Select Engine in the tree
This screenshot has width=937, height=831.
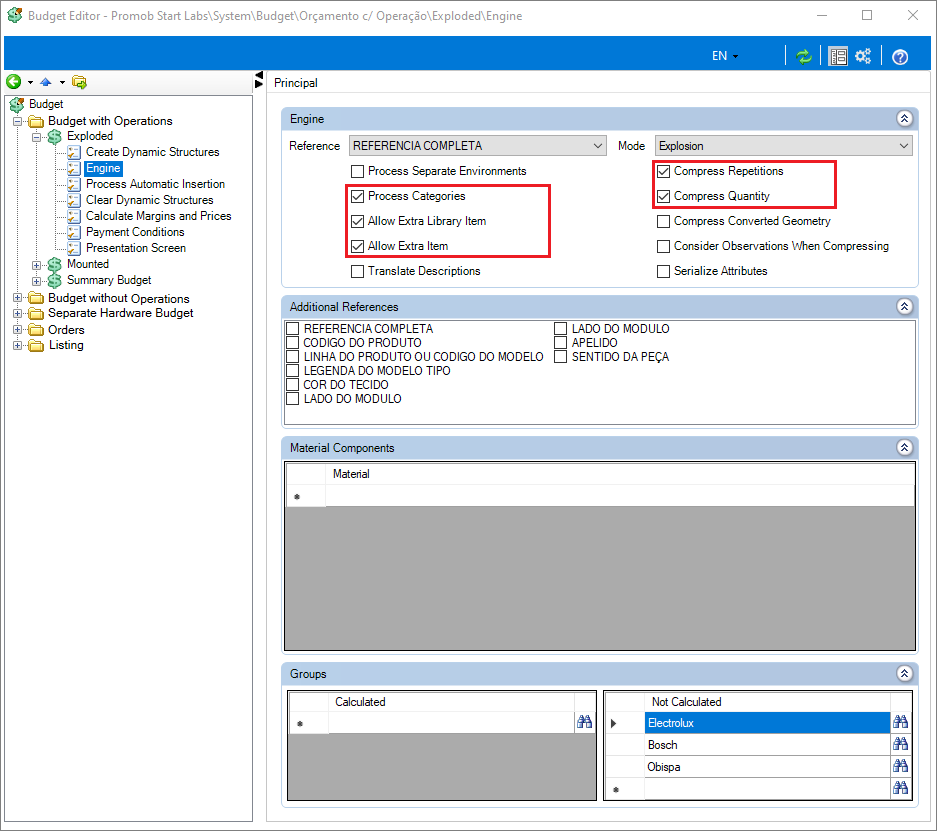tap(103, 168)
